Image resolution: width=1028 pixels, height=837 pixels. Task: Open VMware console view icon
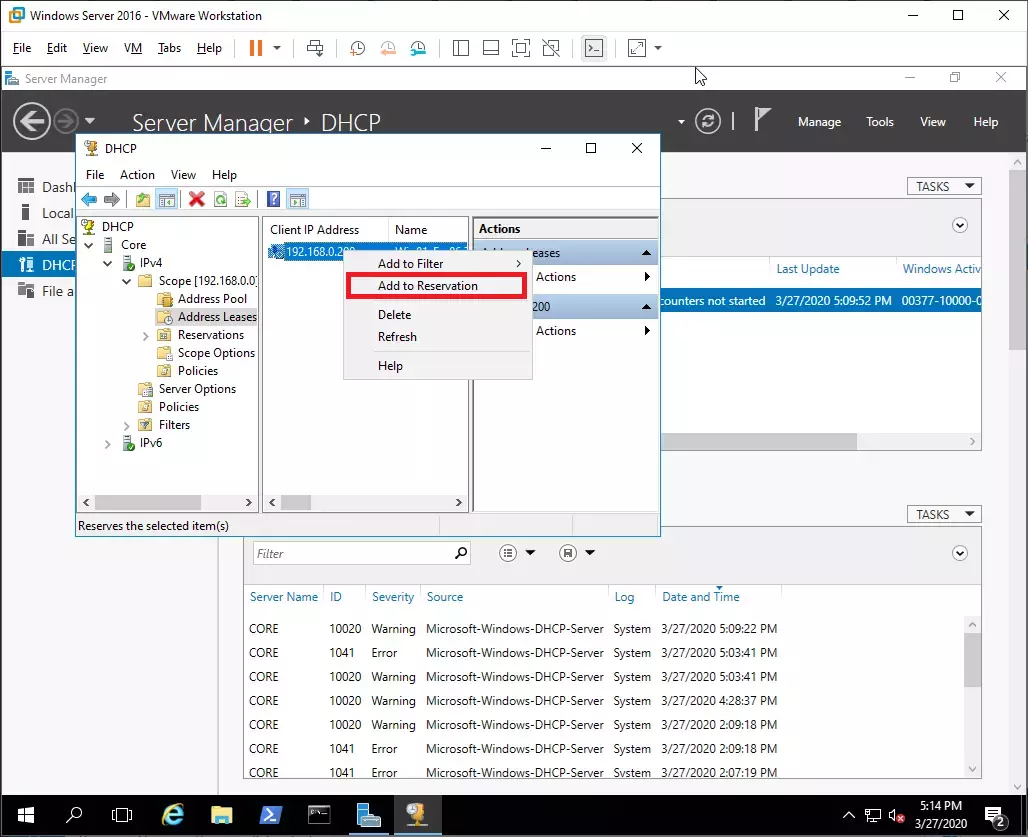click(594, 48)
